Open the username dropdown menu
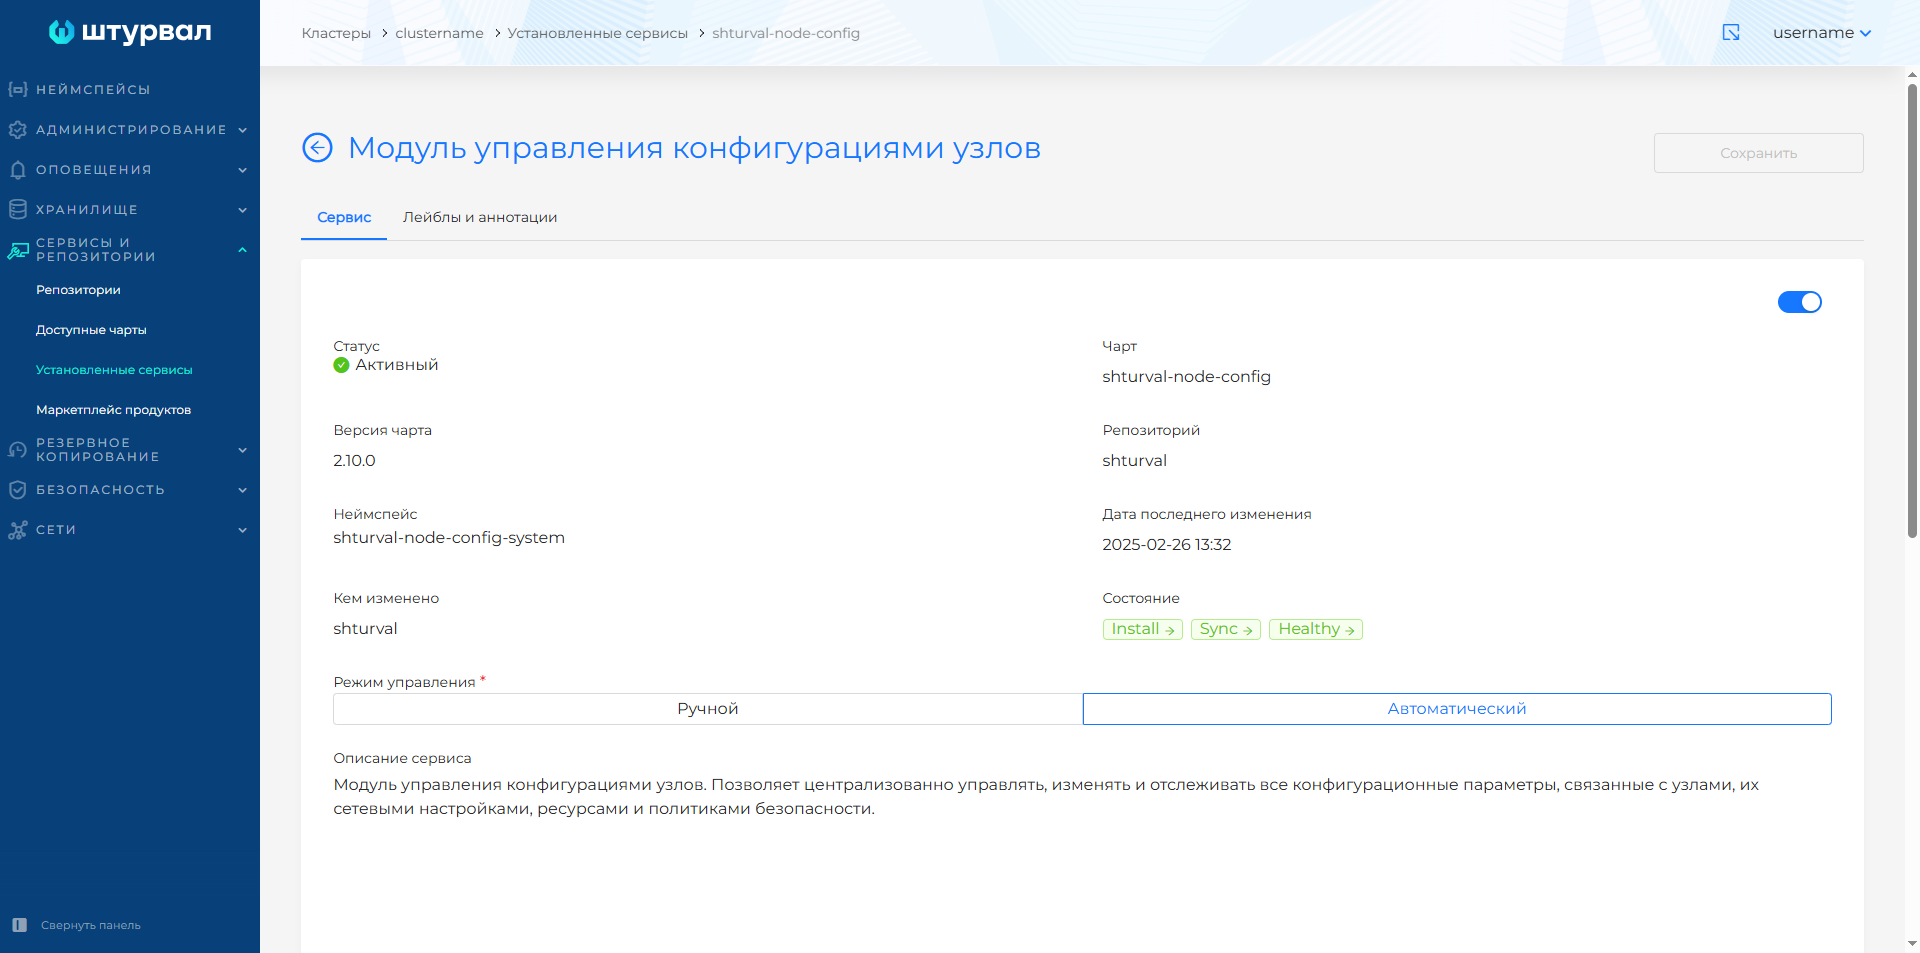 (1821, 33)
